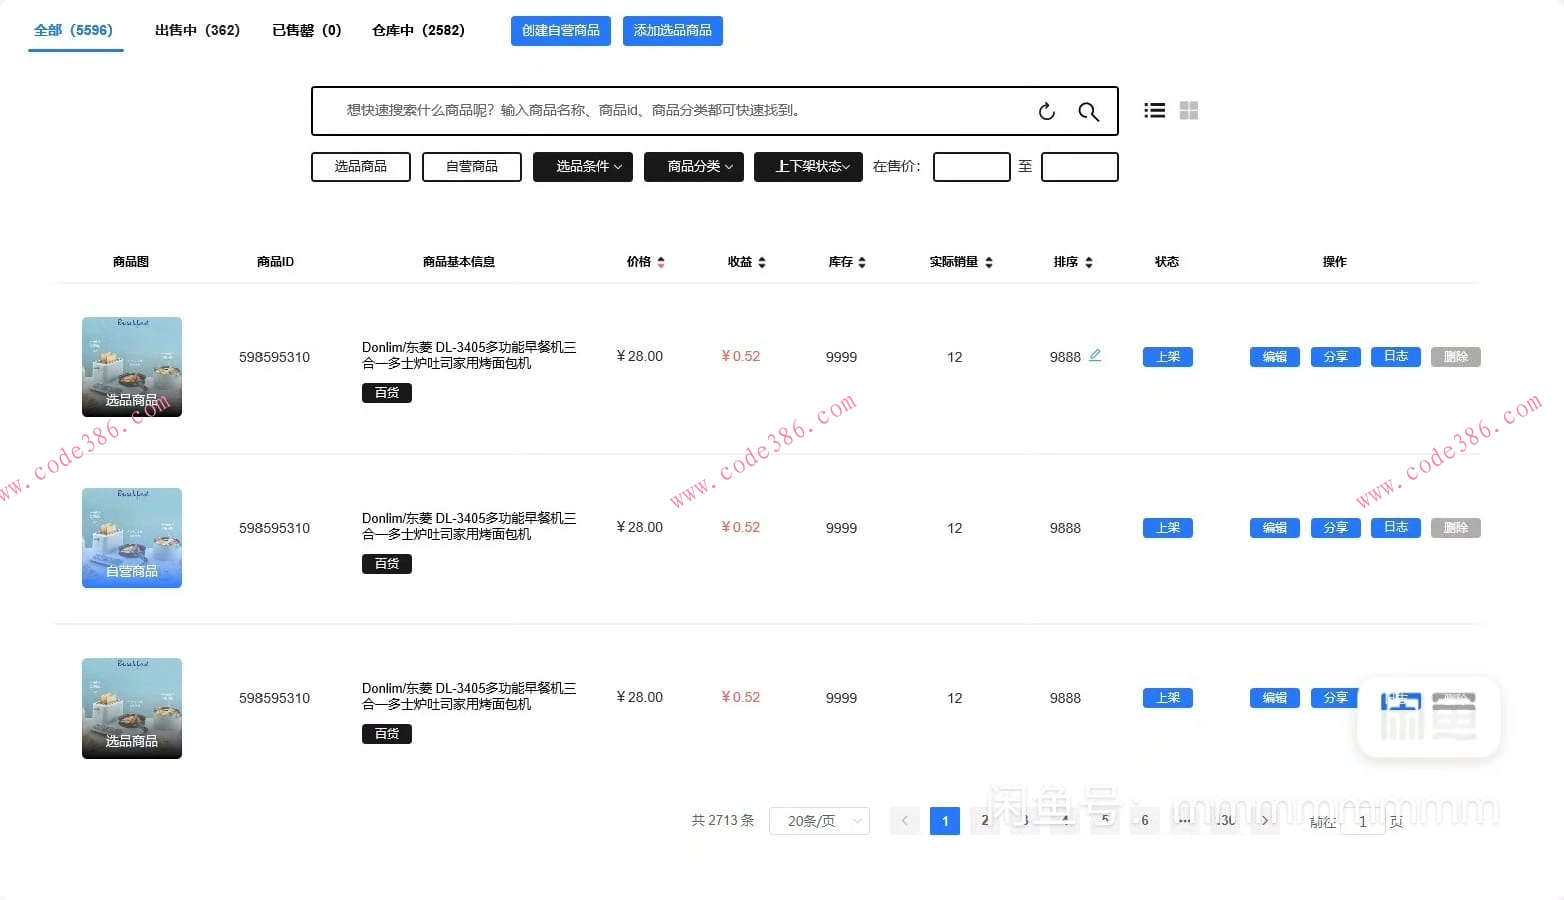Switch to the 全部 (5596) tab
Viewport: 1564px width, 900px height.
point(74,31)
